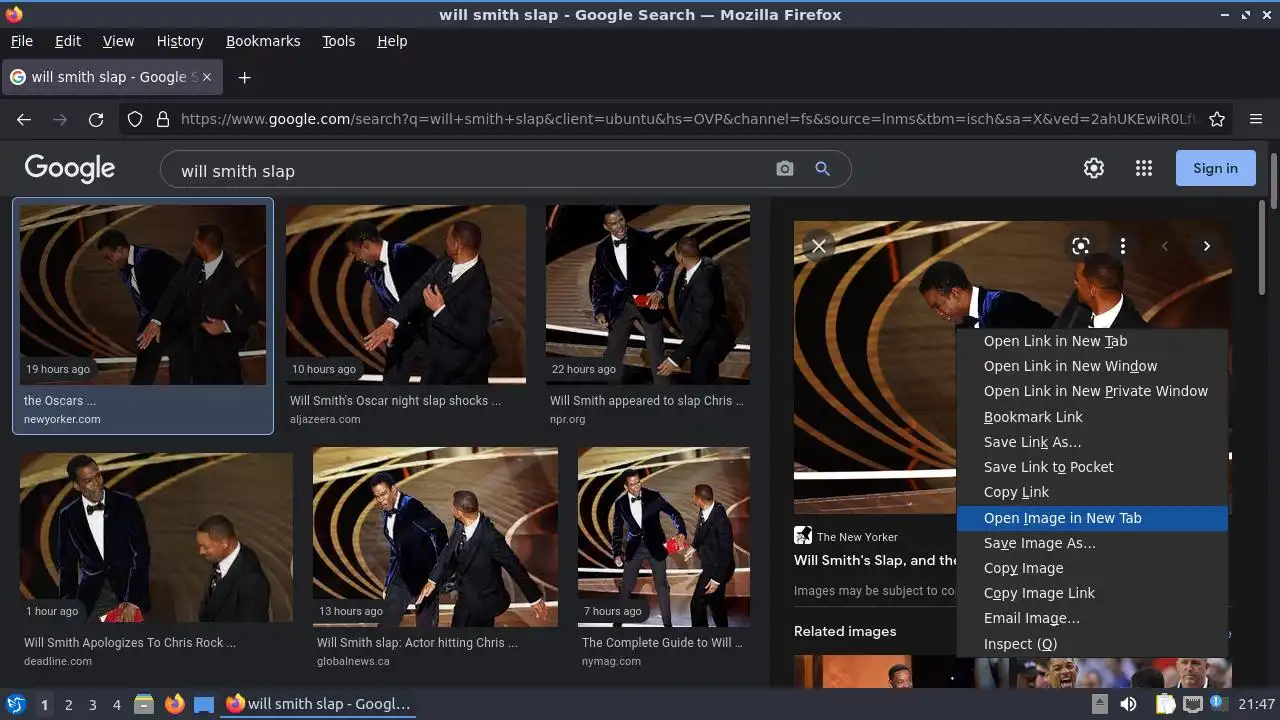
Task: Open a new tab with the plus button
Action: (x=244, y=77)
